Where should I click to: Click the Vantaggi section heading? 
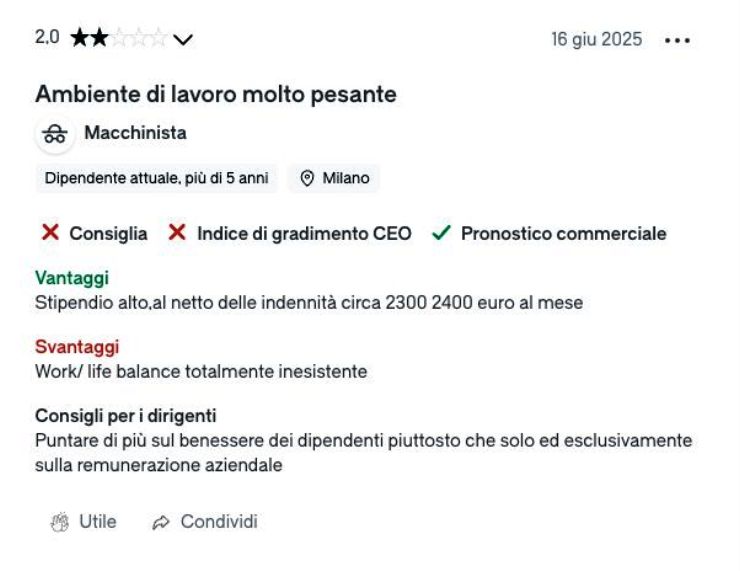[72, 278]
